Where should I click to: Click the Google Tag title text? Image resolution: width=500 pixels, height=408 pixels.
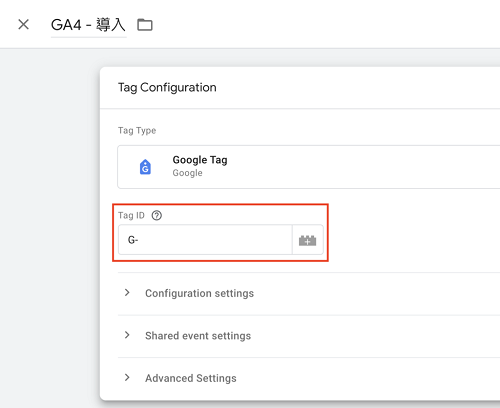pyautogui.click(x=200, y=160)
